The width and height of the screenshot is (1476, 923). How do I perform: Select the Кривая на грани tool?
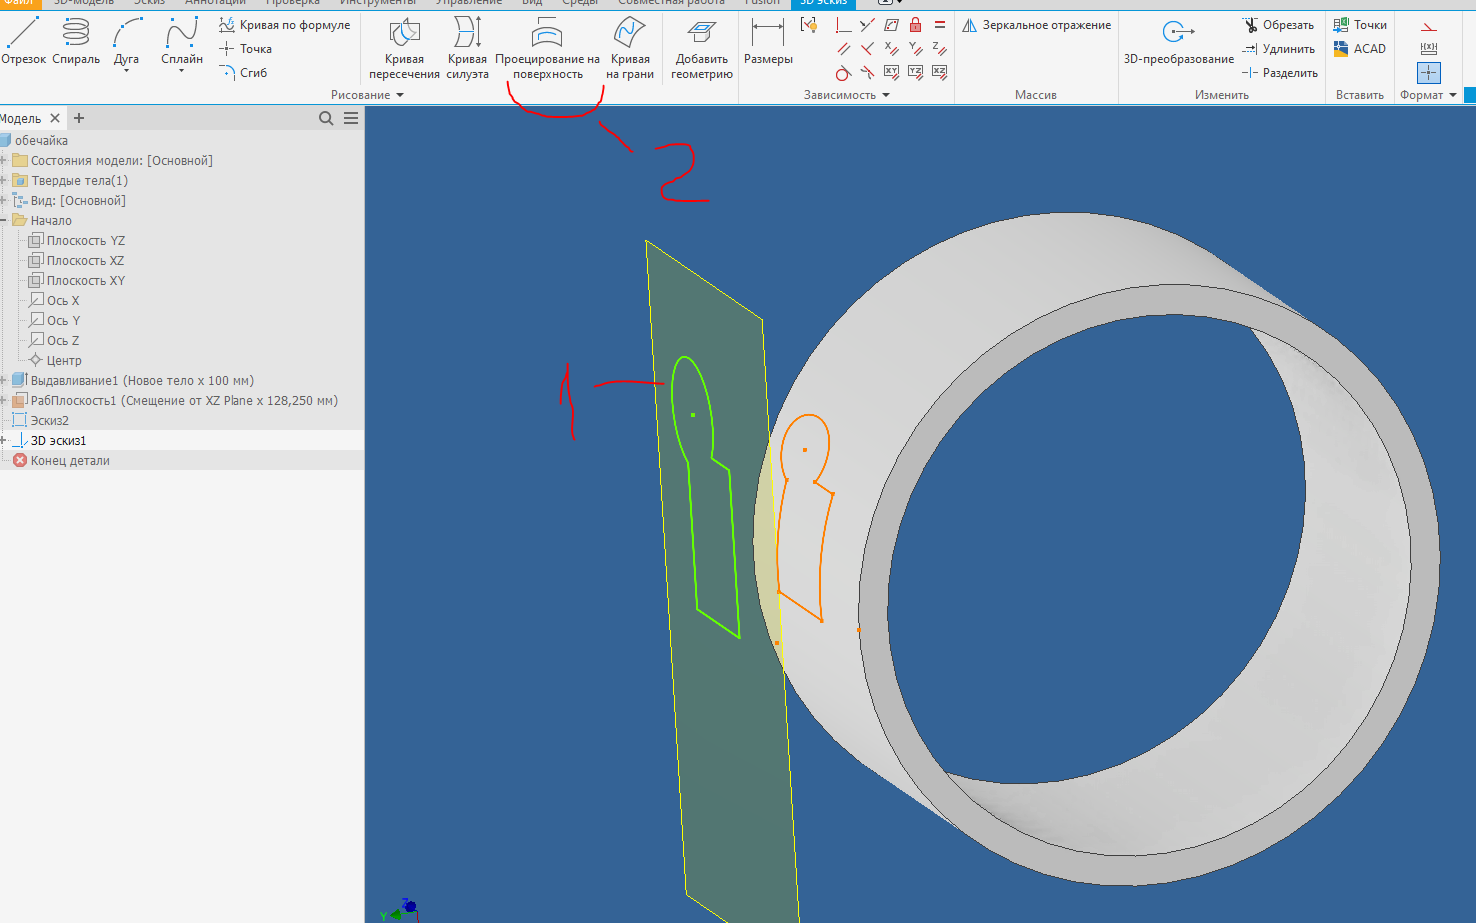[x=631, y=40]
